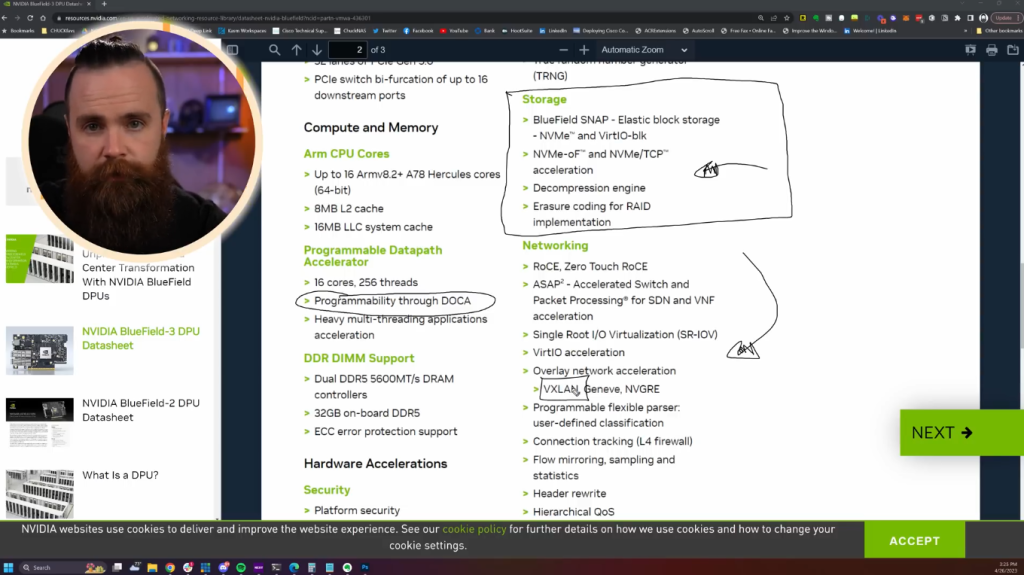Image resolution: width=1024 pixels, height=575 pixels.
Task: Select the Data Center Transformation thumbnail
Action: pyautogui.click(x=40, y=259)
